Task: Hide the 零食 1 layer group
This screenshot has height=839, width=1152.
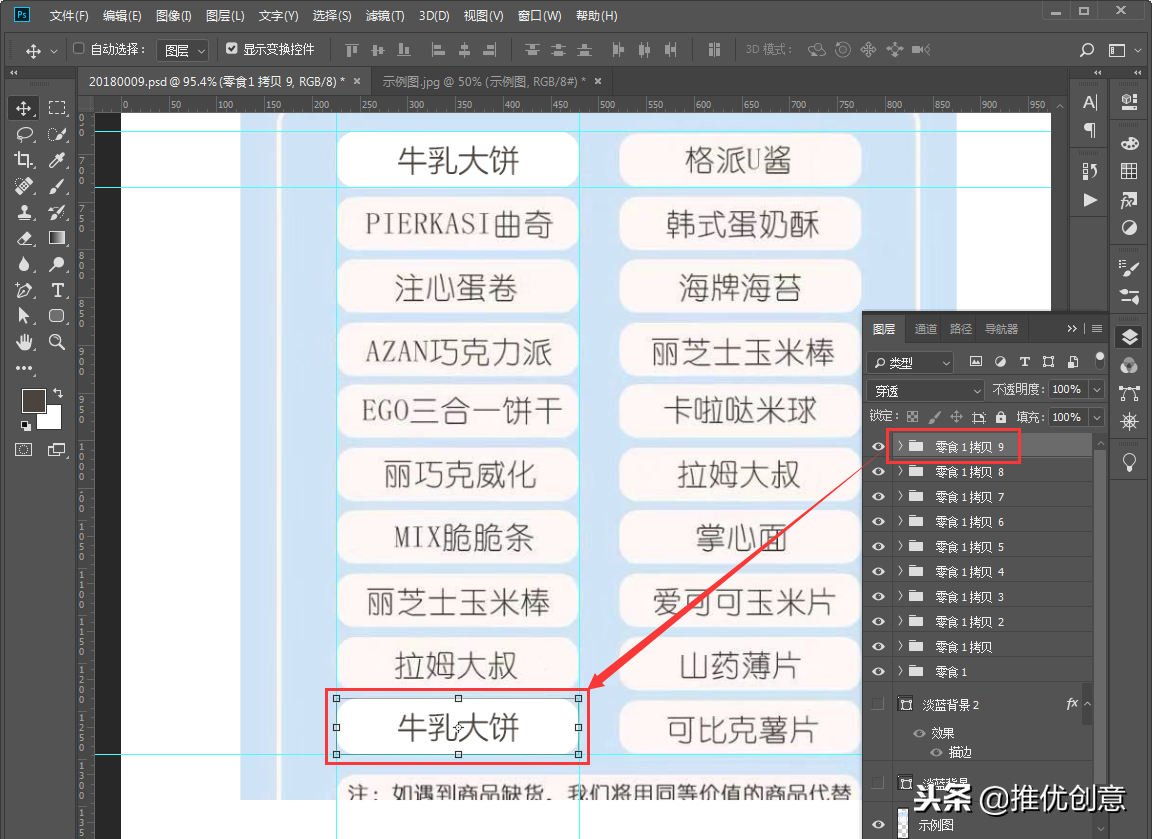Action: 877,671
